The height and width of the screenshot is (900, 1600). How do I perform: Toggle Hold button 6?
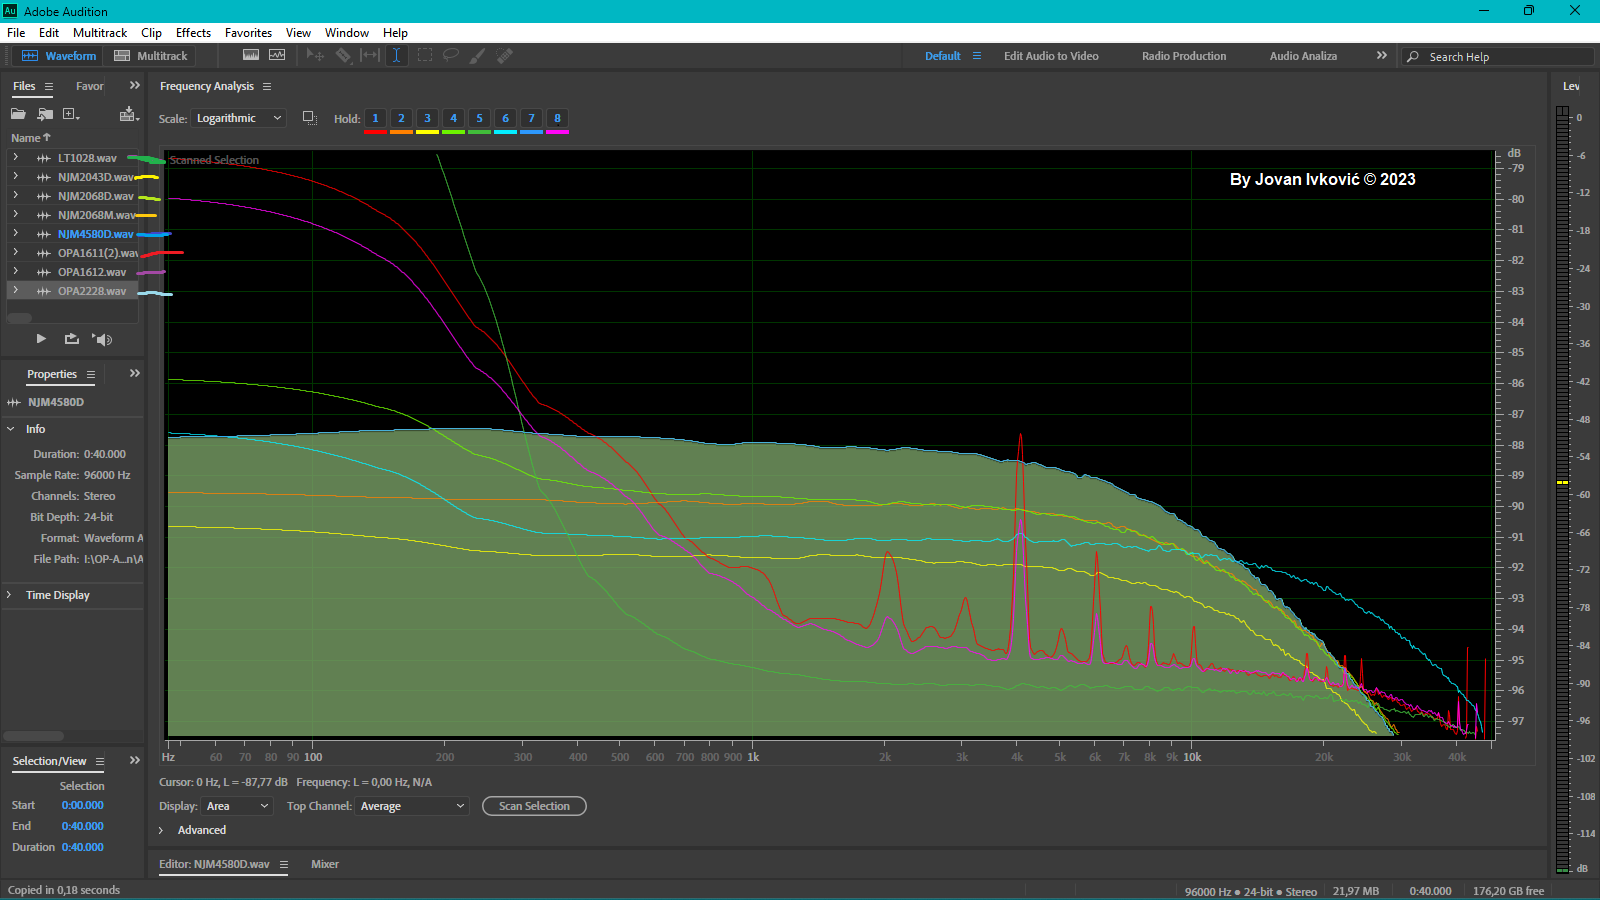tap(506, 119)
